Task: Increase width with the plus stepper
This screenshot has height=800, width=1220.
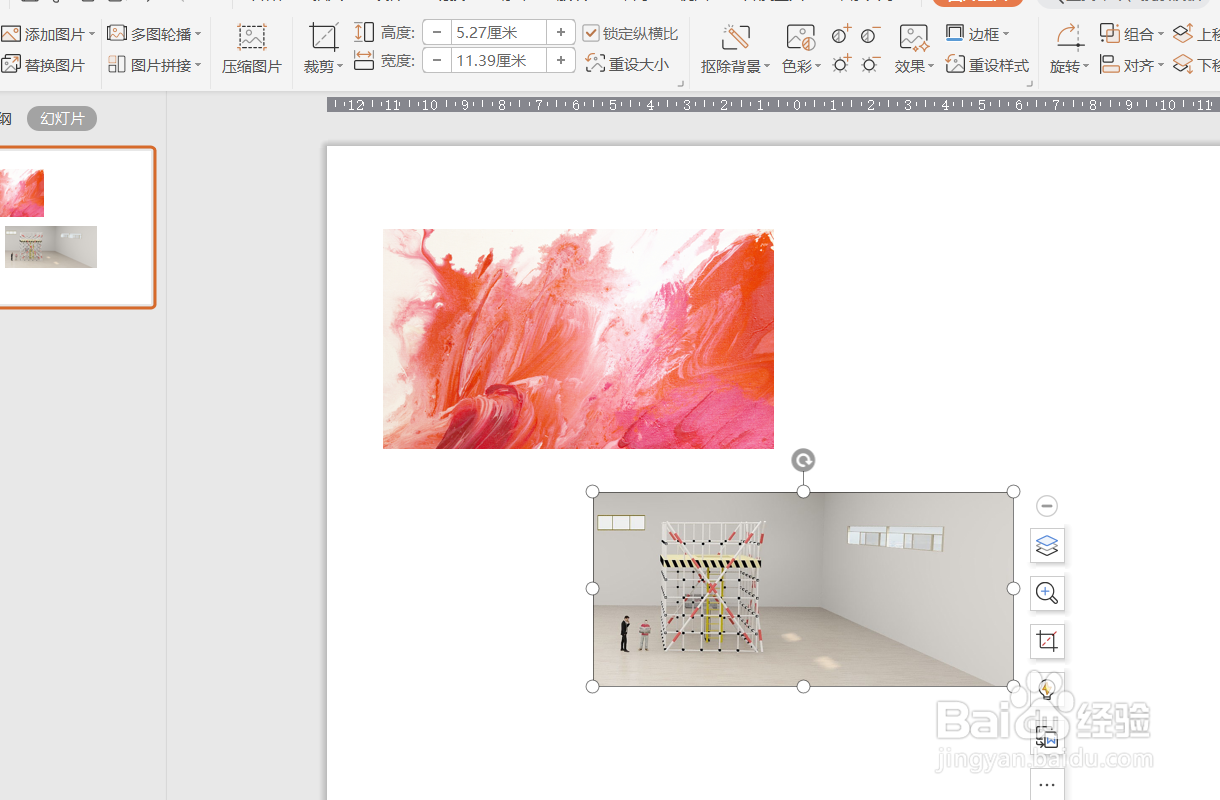Action: pyautogui.click(x=561, y=61)
